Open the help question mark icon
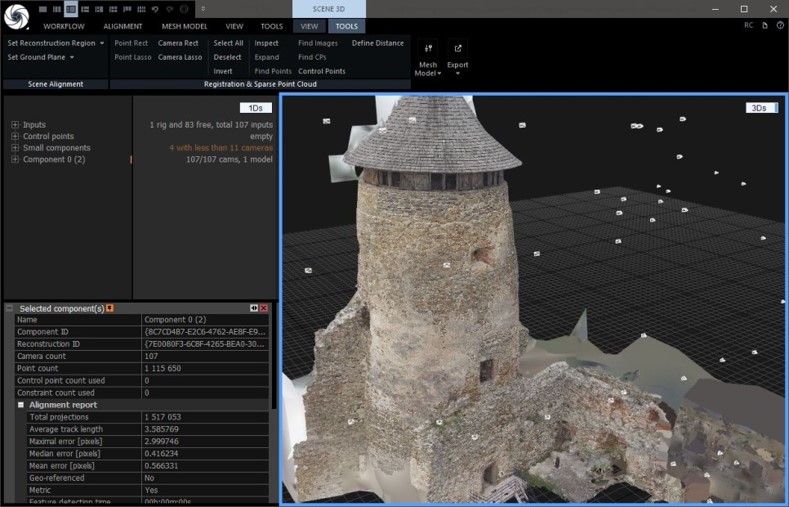The width and height of the screenshot is (789, 507). [x=779, y=26]
